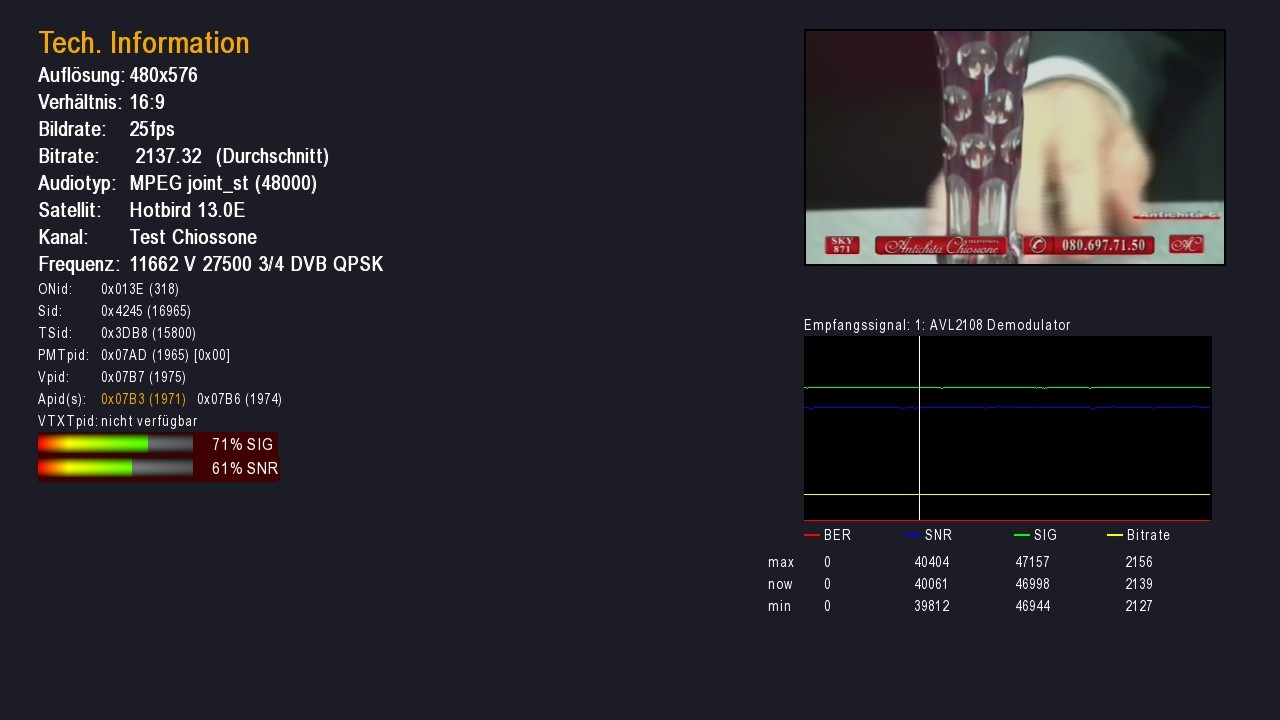Click the green SIG legend entry

click(x=1035, y=535)
